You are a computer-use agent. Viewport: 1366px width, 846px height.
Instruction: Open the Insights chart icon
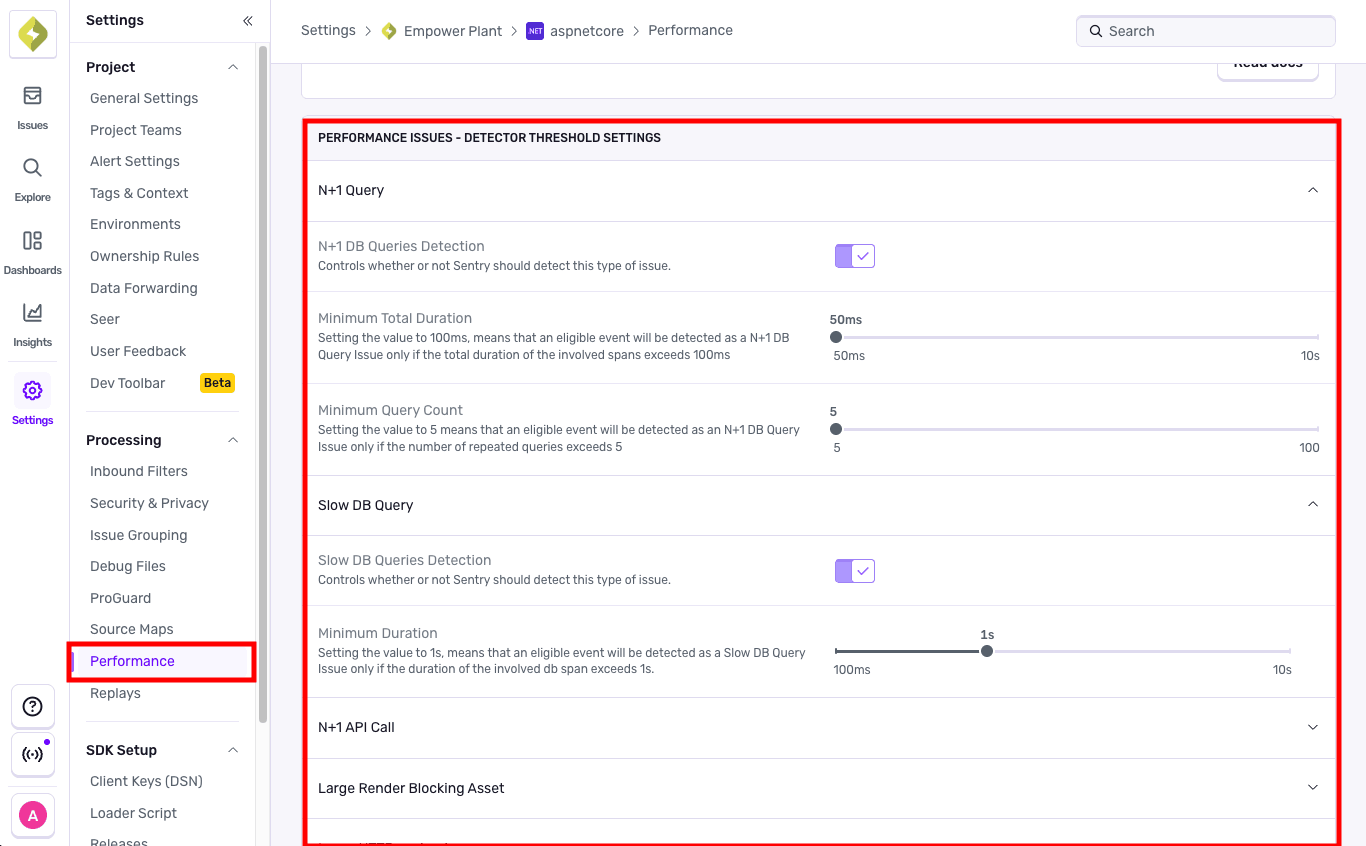click(x=33, y=313)
